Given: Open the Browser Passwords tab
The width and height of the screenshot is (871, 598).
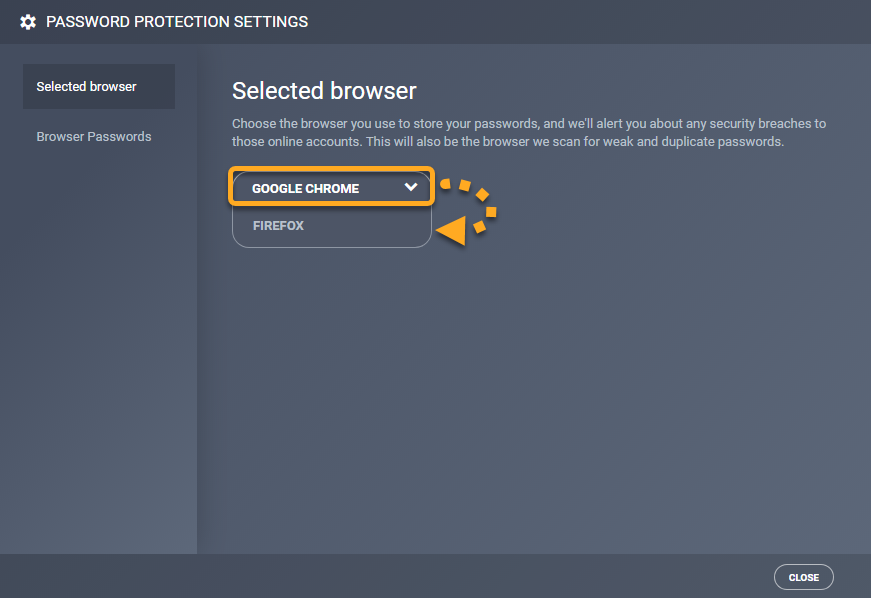Looking at the screenshot, I should point(94,136).
